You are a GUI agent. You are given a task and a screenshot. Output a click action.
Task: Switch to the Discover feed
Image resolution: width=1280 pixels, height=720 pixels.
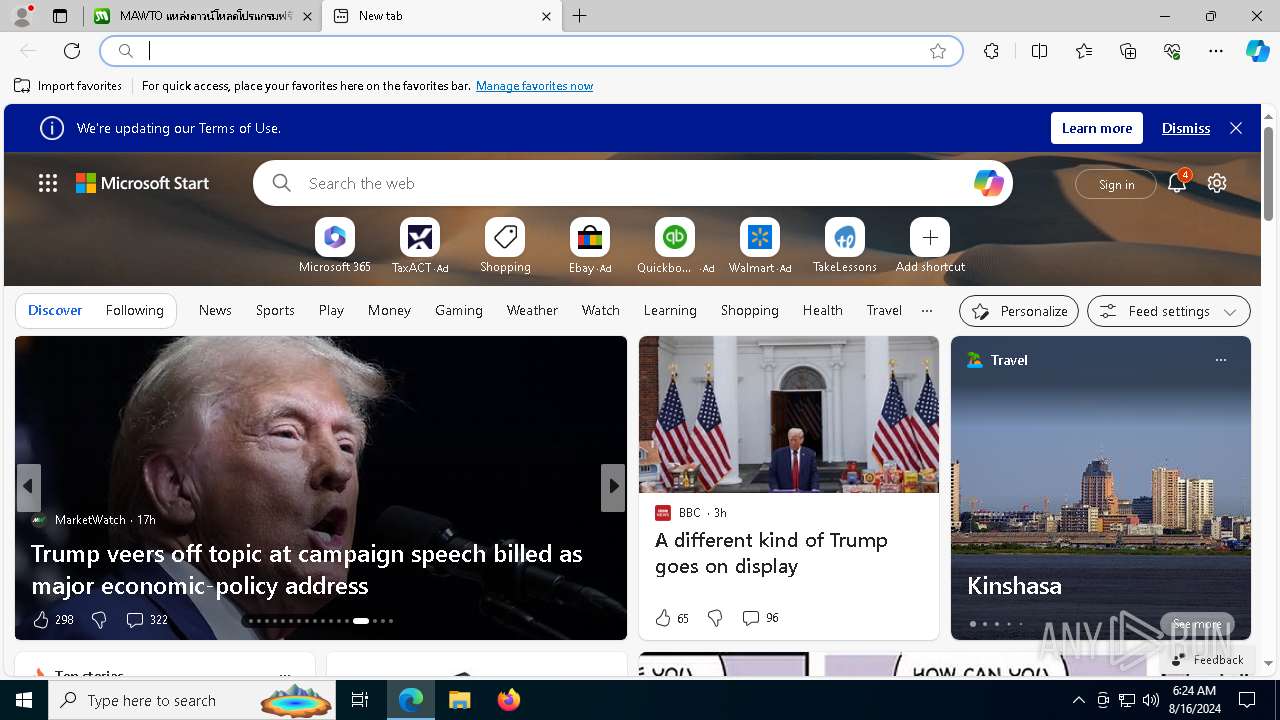tap(55, 311)
